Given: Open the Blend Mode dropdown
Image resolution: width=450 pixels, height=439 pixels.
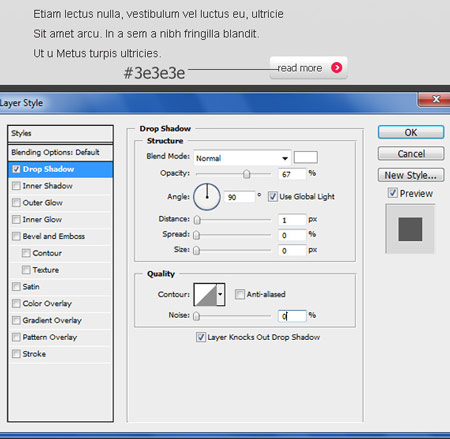Looking at the screenshot, I should point(242,158).
